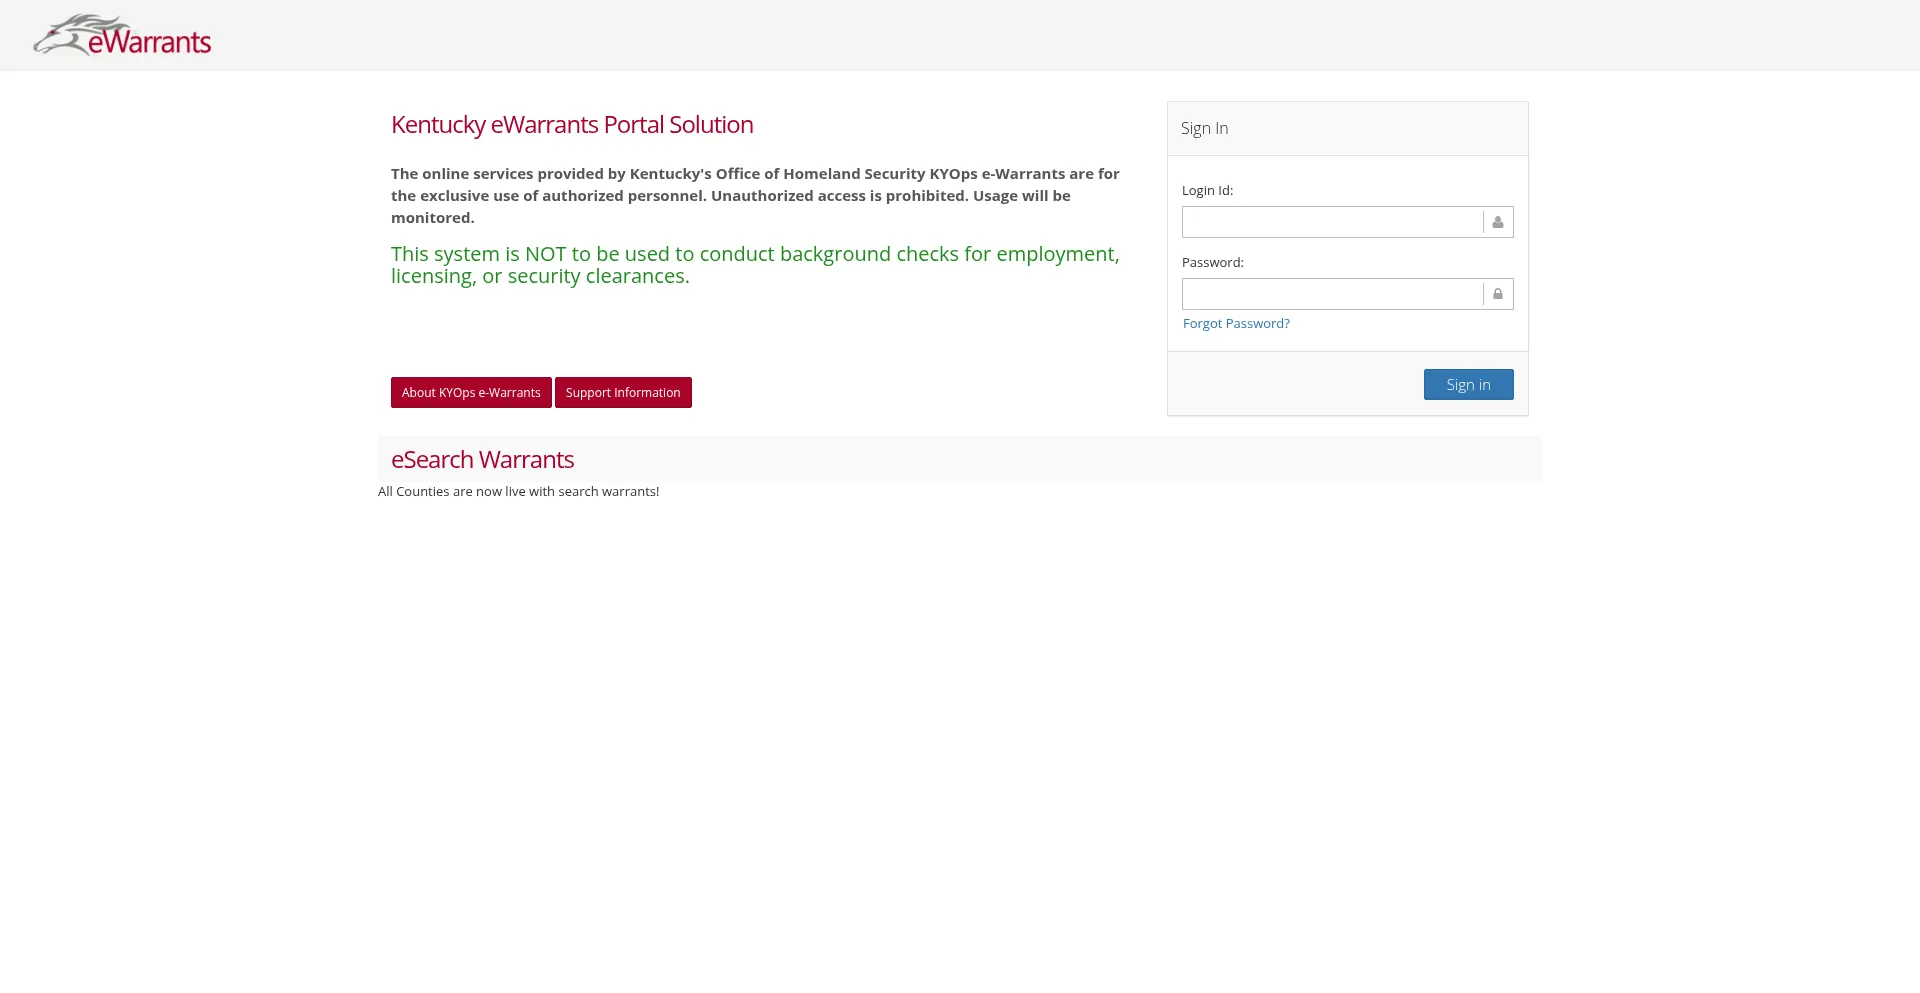Focus the Password input field
Image resolution: width=1920 pixels, height=993 pixels.
pyautogui.click(x=1331, y=294)
